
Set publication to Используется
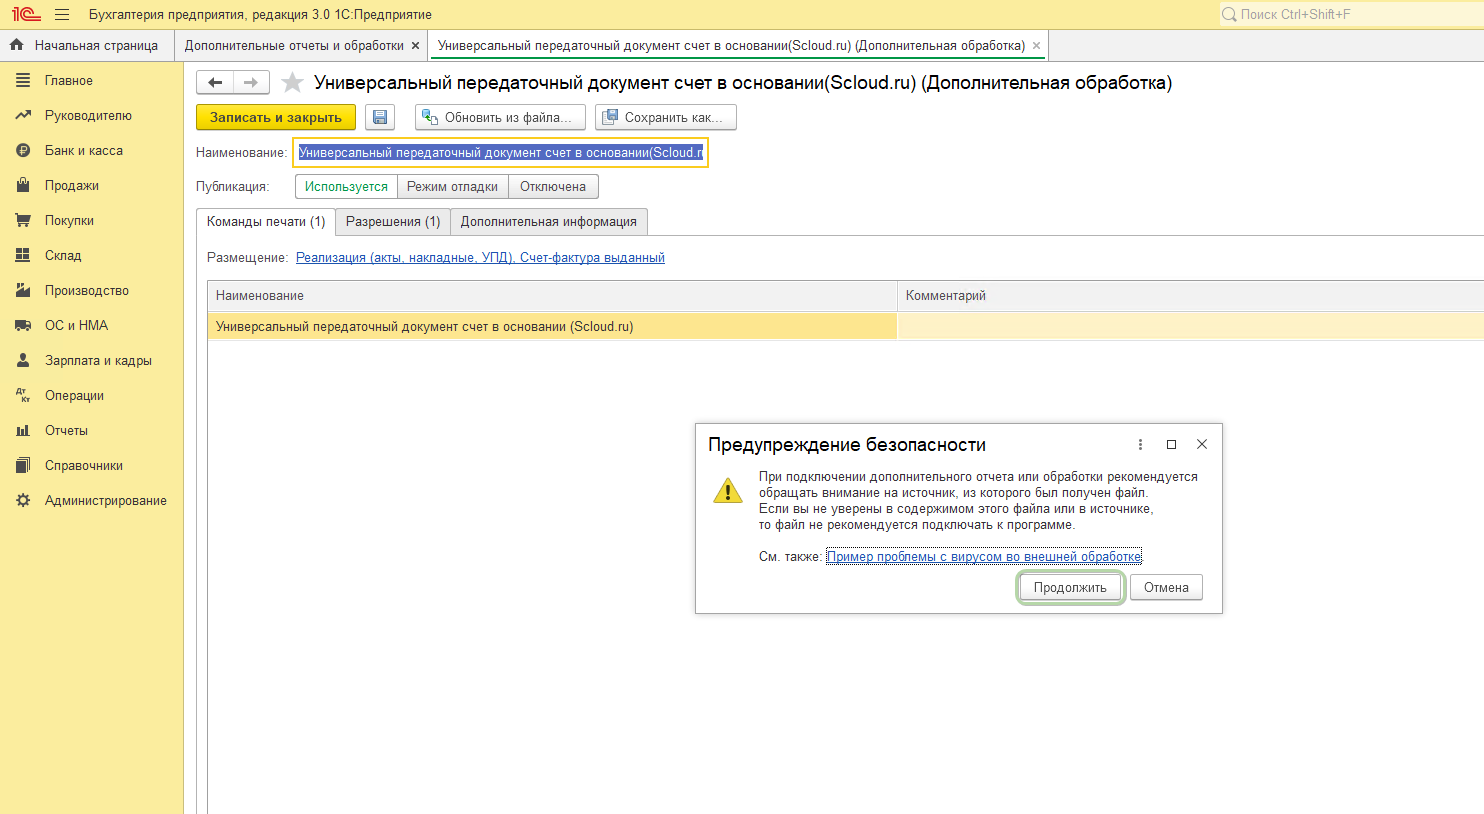[346, 187]
